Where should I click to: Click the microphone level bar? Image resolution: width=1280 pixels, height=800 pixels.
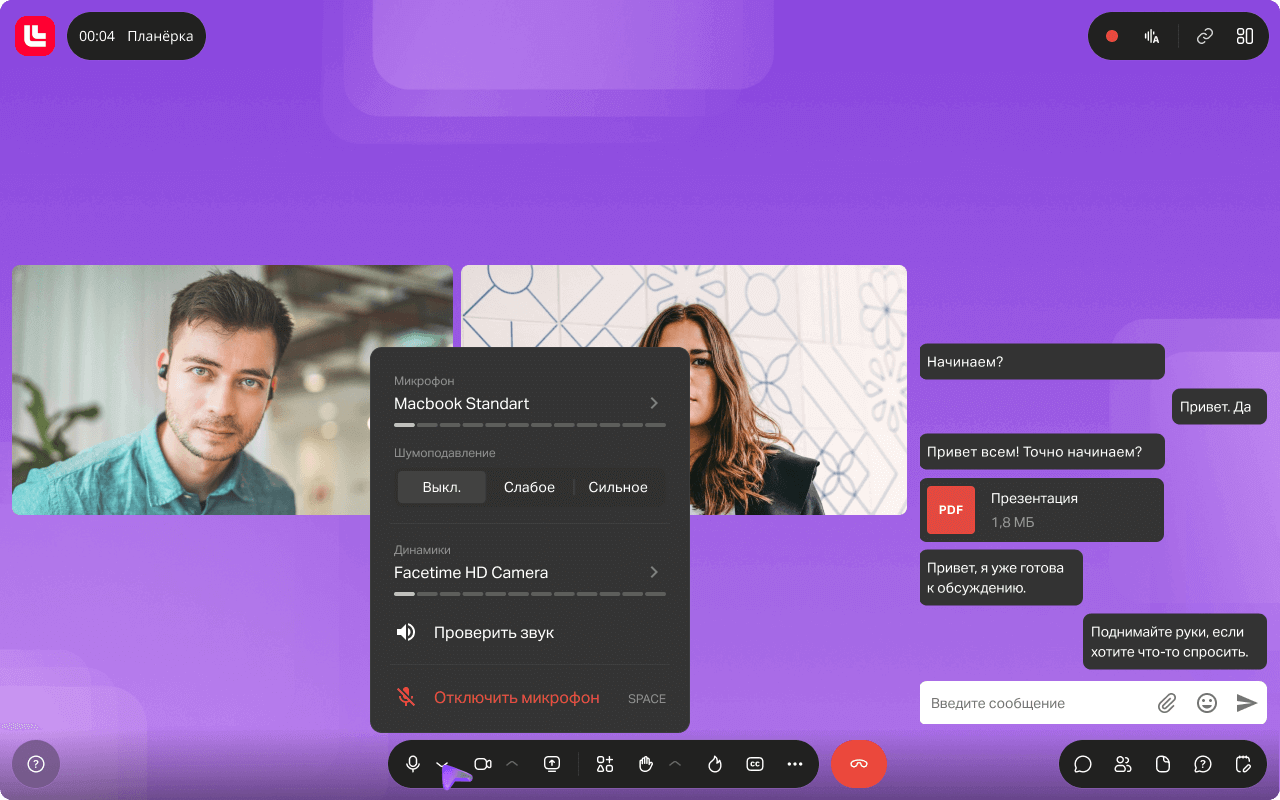click(x=529, y=425)
